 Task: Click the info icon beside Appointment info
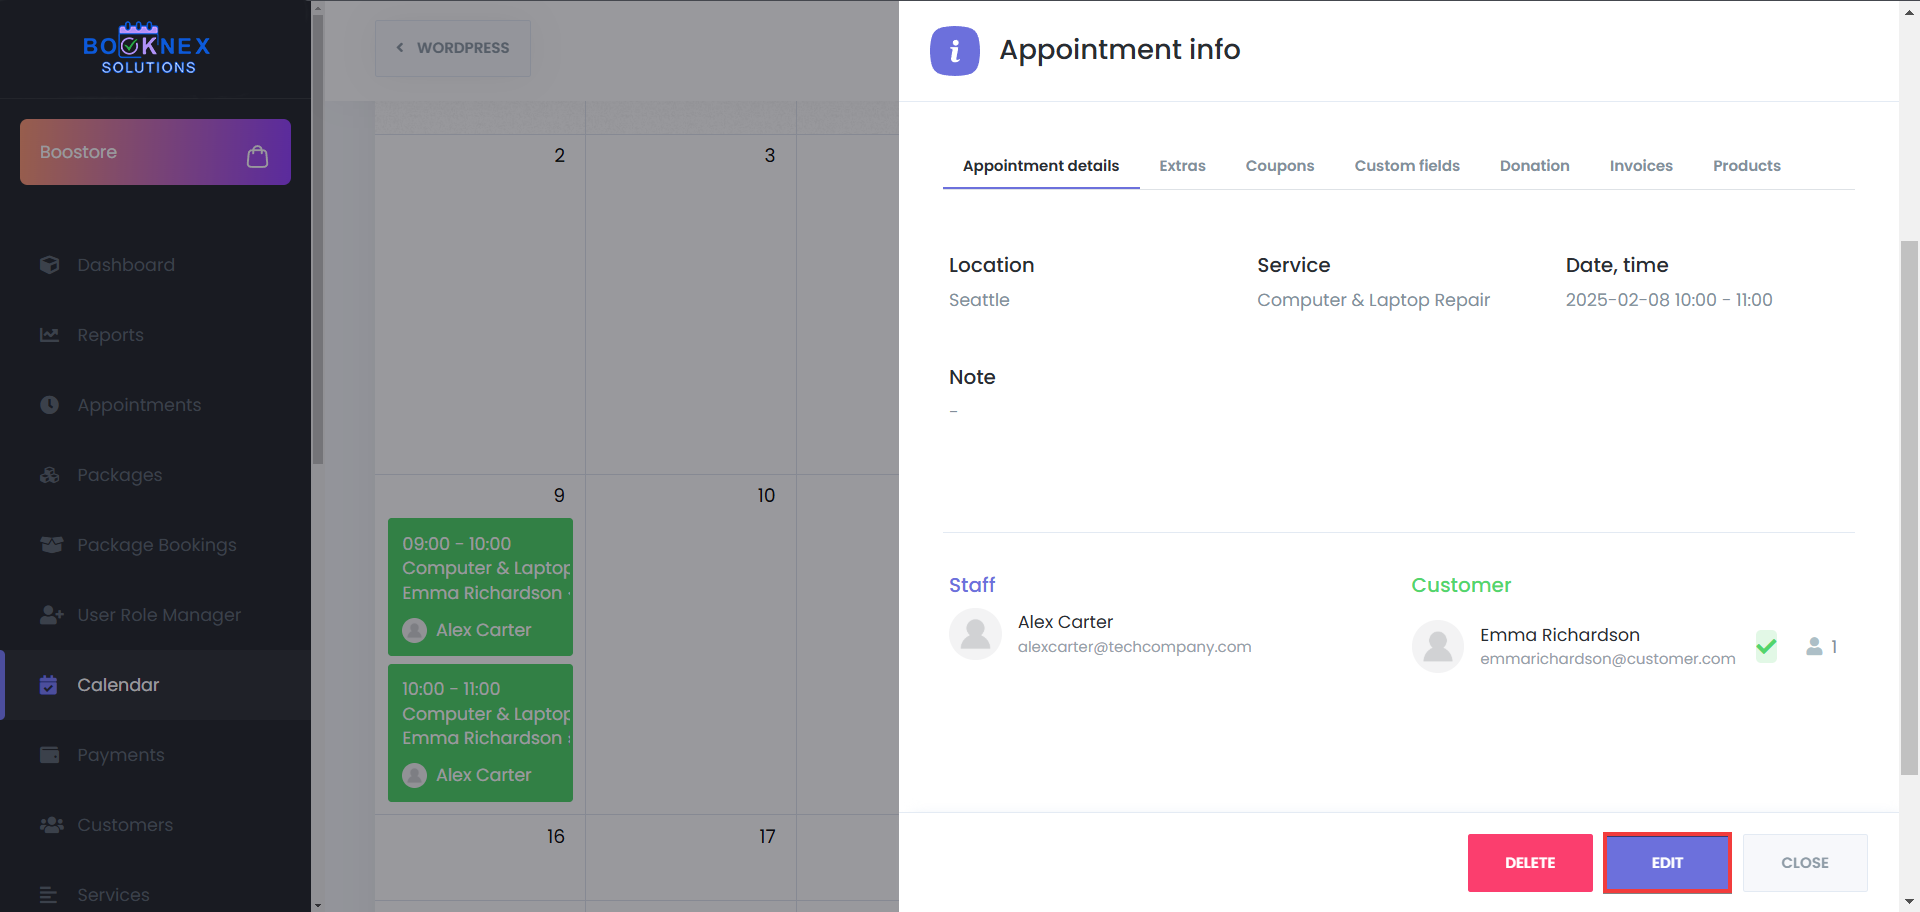[954, 50]
